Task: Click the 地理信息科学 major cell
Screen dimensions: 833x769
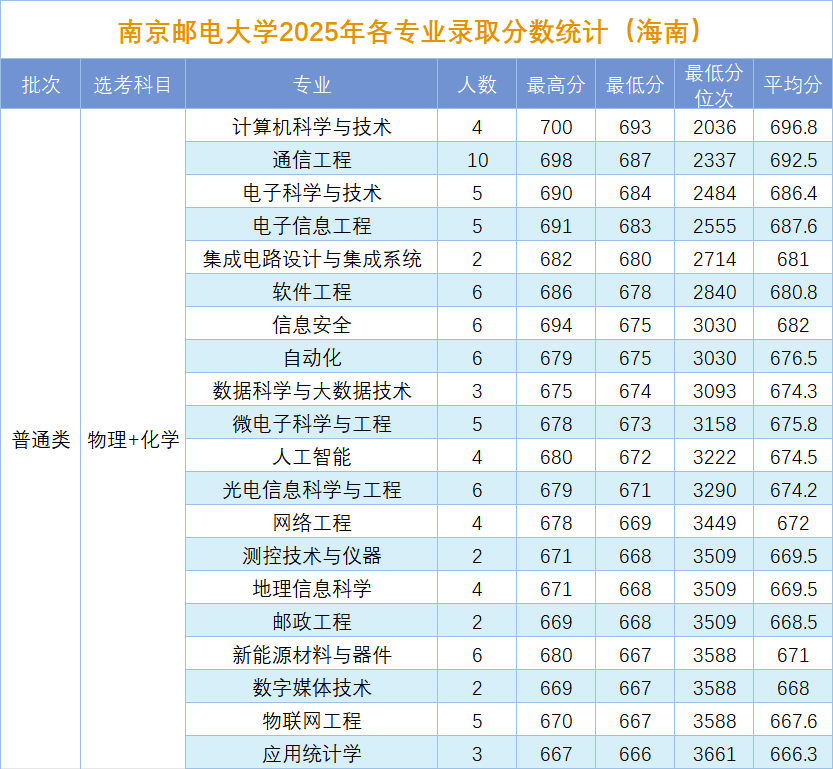Action: coord(311,588)
